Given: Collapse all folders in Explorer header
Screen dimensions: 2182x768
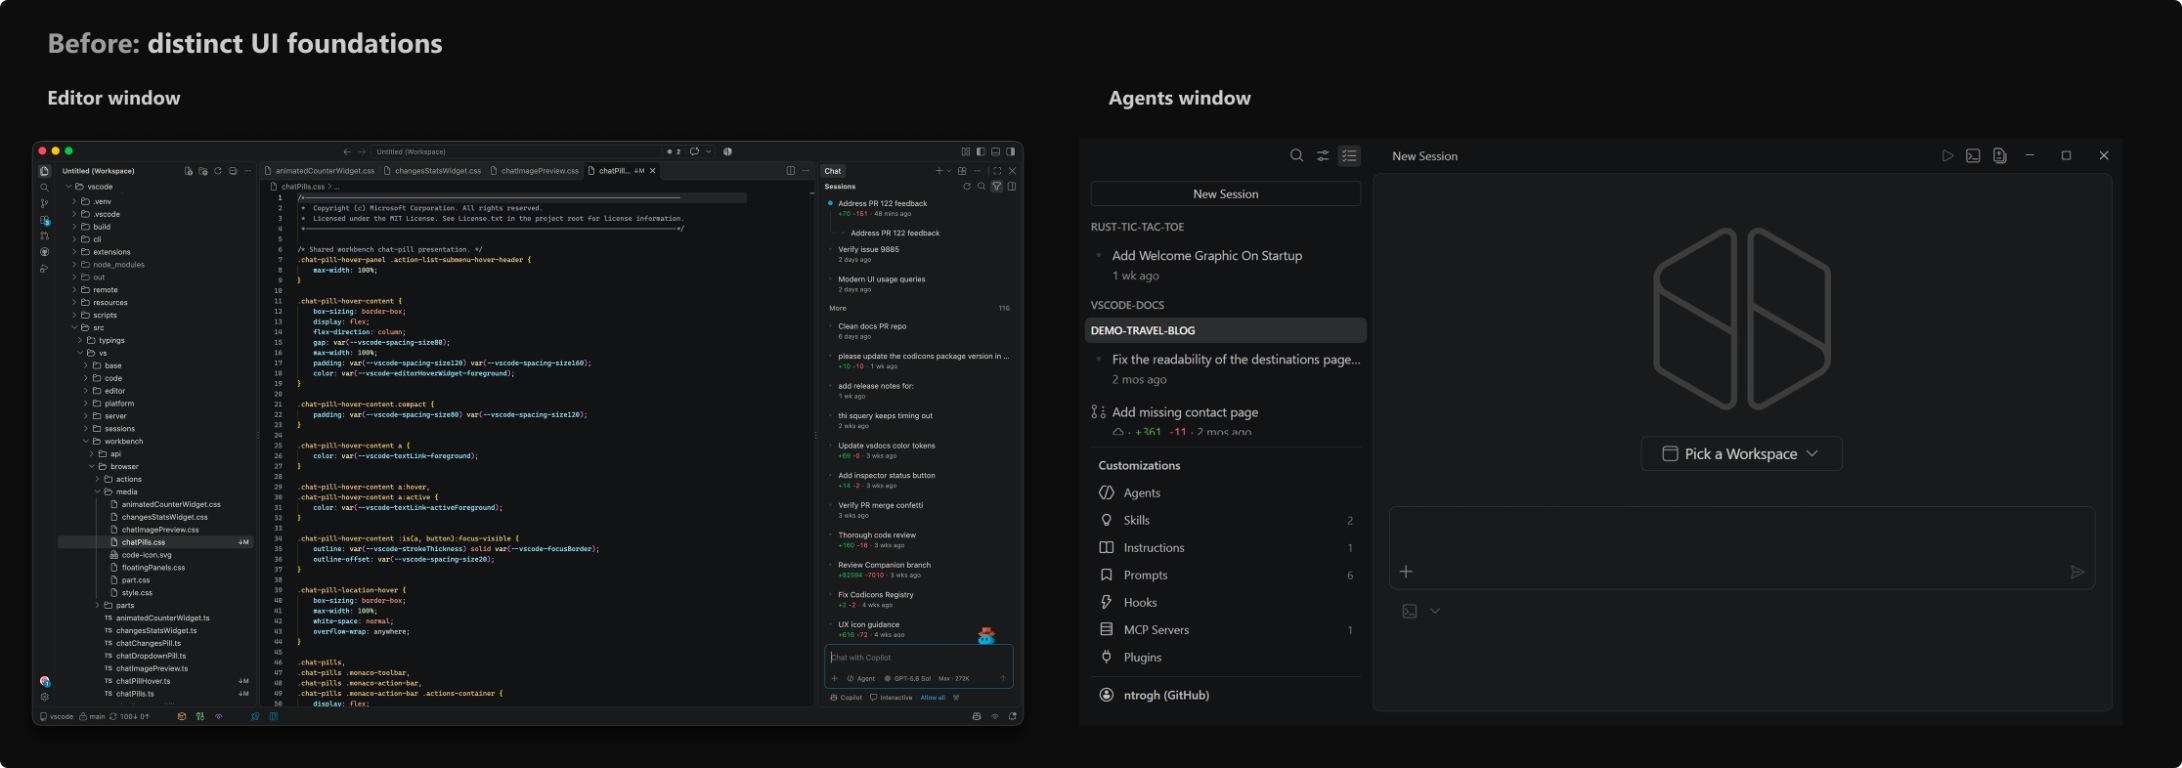Looking at the screenshot, I should click(x=233, y=171).
